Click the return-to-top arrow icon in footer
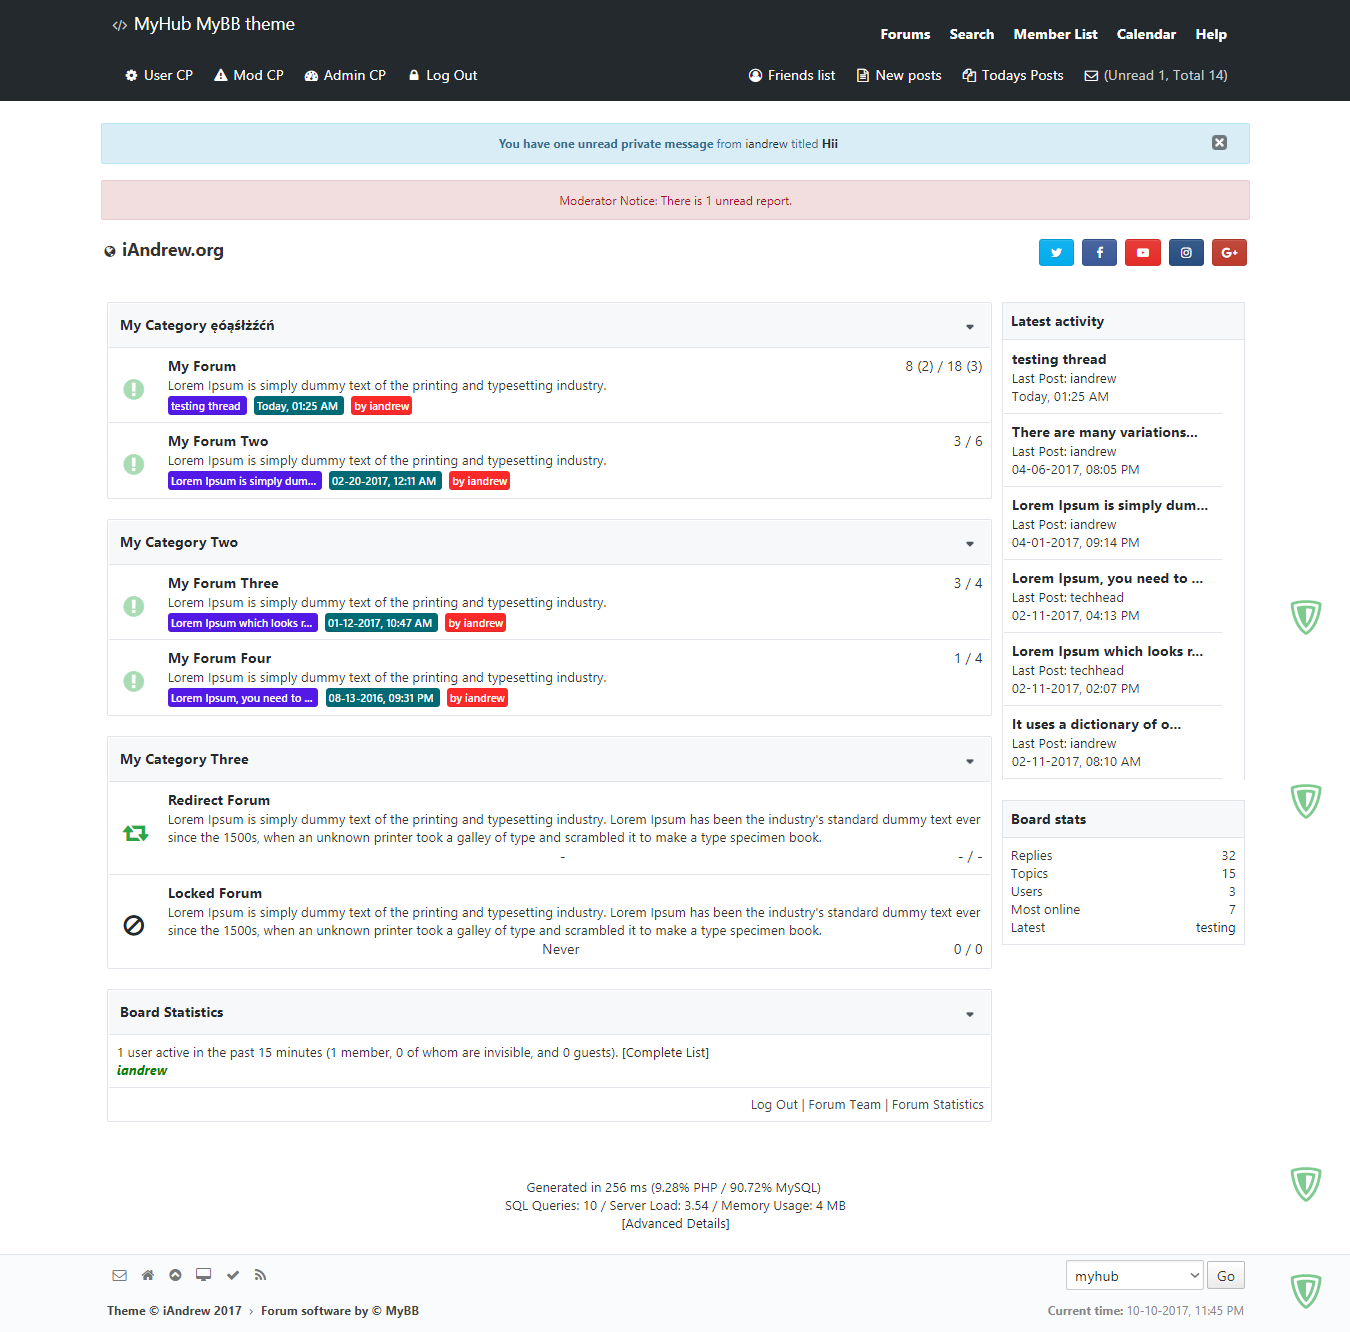The height and width of the screenshot is (1332, 1350). coord(175,1275)
